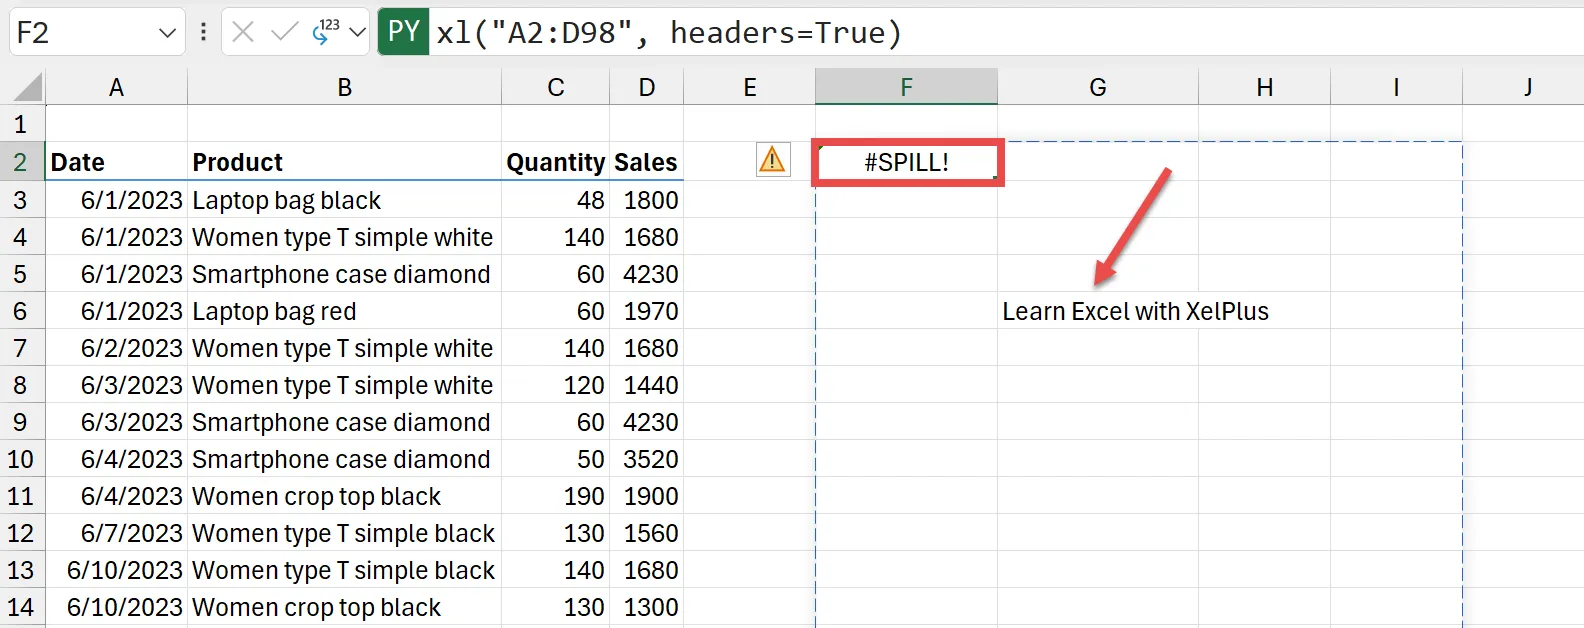This screenshot has width=1584, height=628.
Task: Select the #SPILL! error cell
Action: pos(906,162)
